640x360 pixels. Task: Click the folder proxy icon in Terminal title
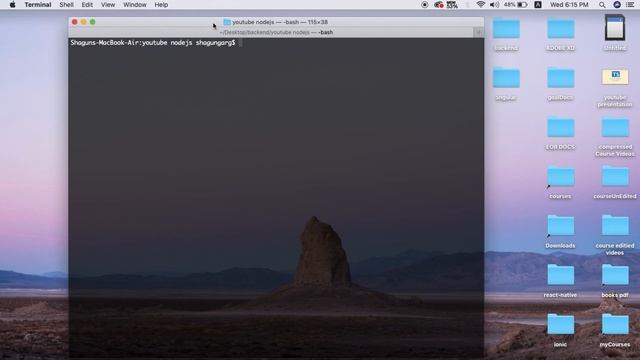click(x=227, y=22)
